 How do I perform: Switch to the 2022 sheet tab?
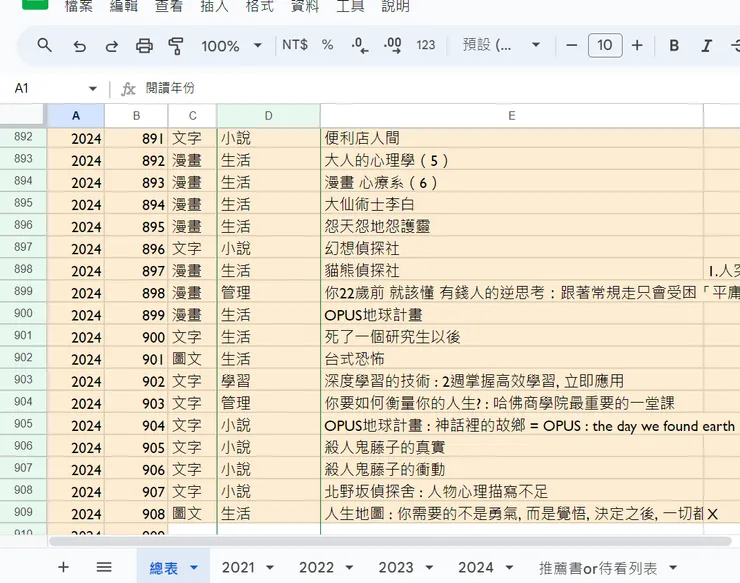[x=316, y=567]
